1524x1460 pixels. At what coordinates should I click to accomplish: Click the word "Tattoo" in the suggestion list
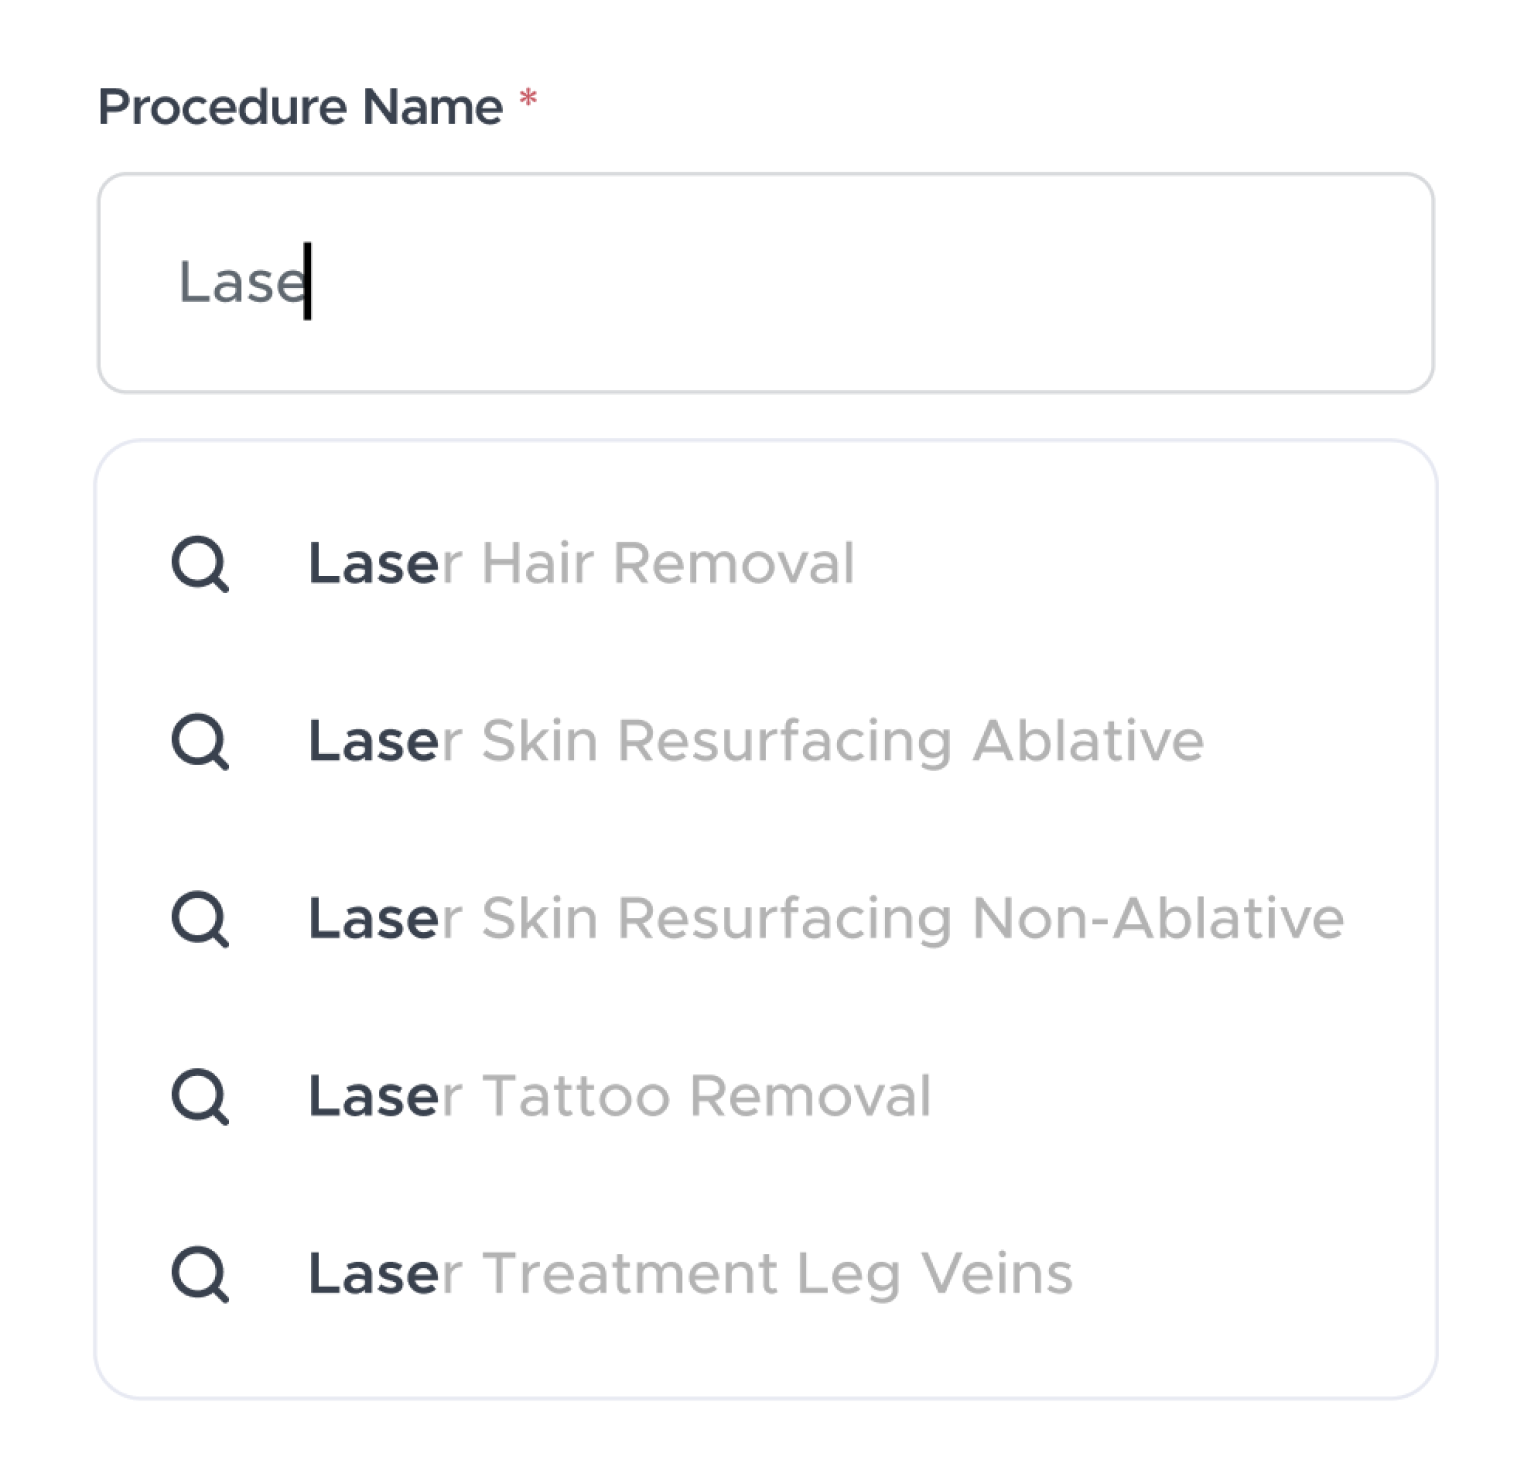(576, 1096)
